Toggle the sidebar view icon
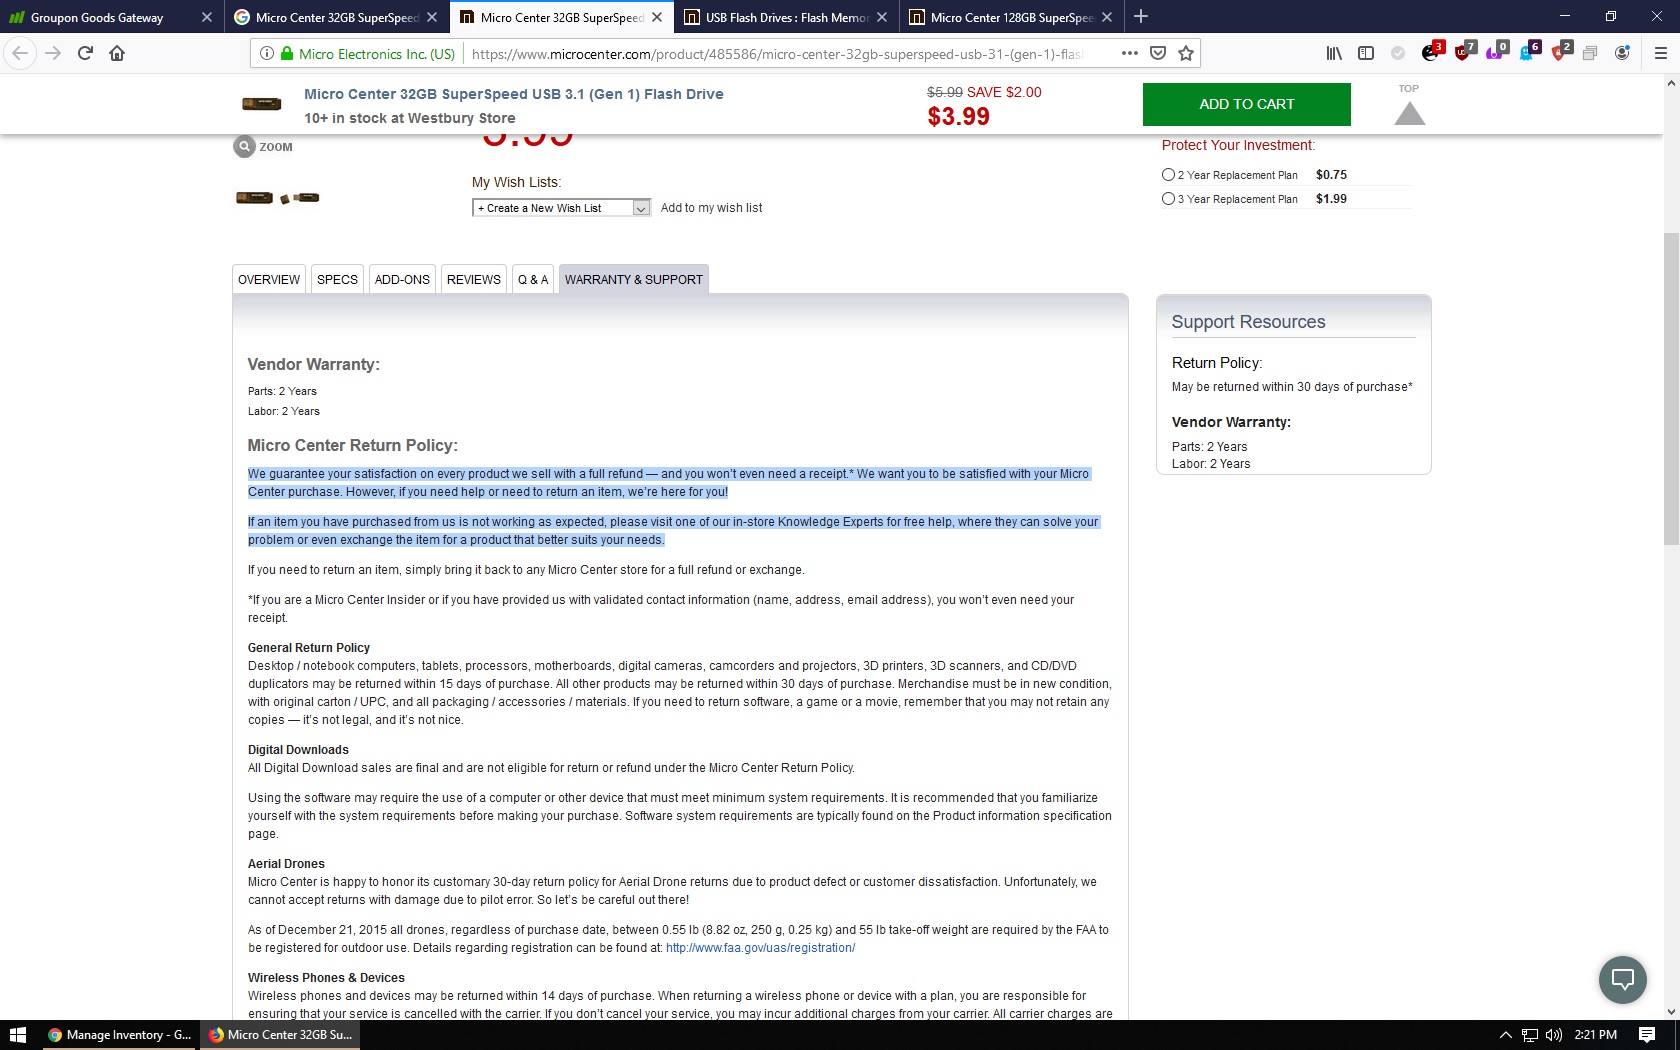Screen dimensions: 1680x1050 point(1366,53)
